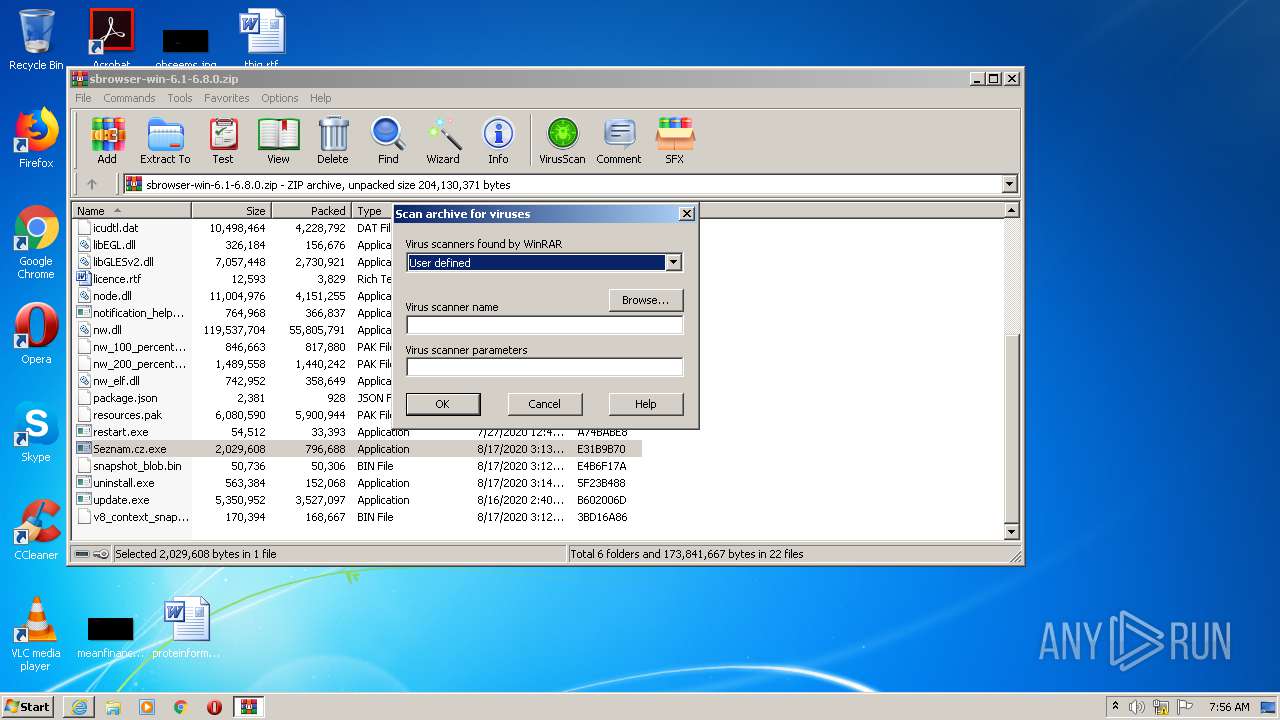Viewport: 1280px width, 720px height.
Task: Open Firefox desktop shortcut
Action: (x=36, y=139)
